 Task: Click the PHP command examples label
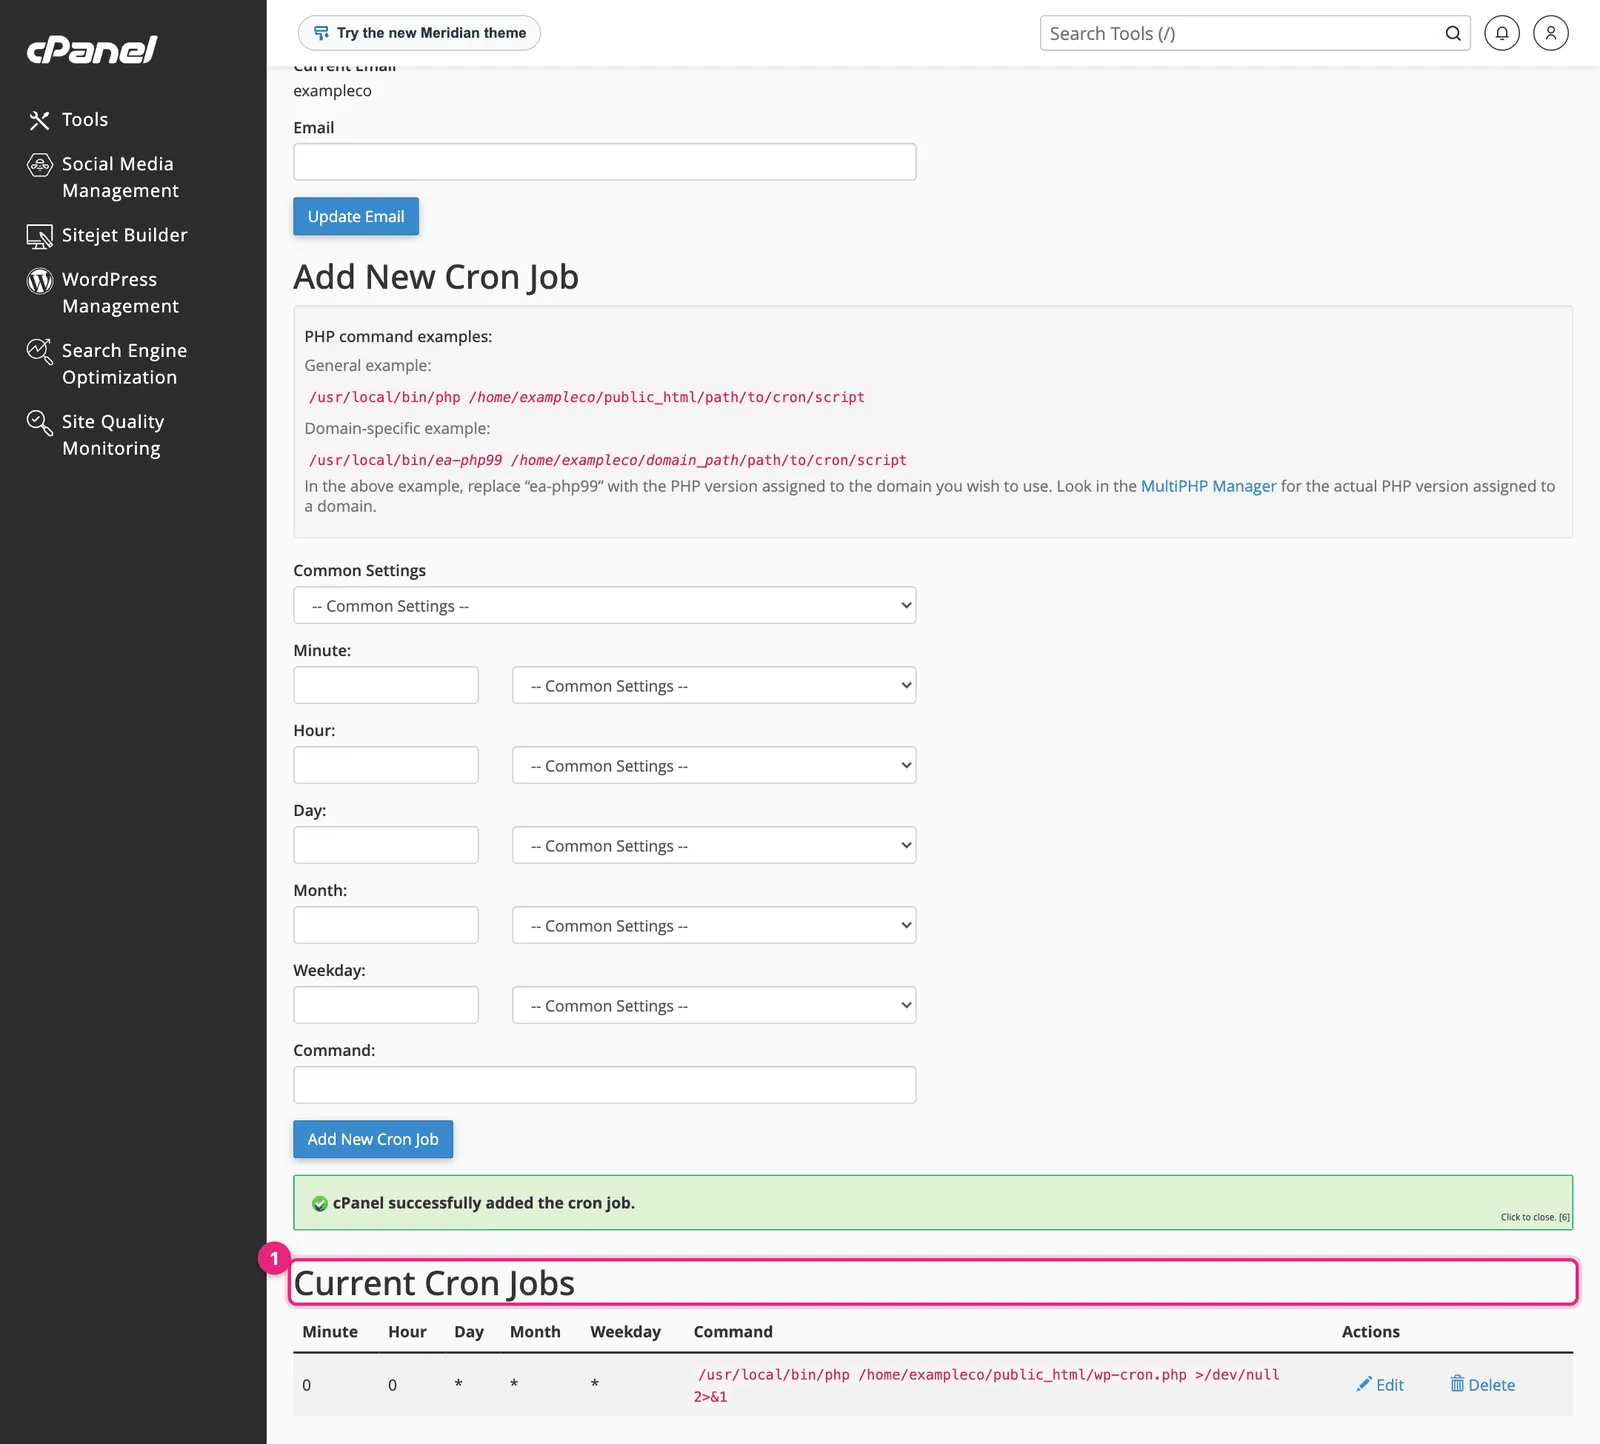[398, 337]
